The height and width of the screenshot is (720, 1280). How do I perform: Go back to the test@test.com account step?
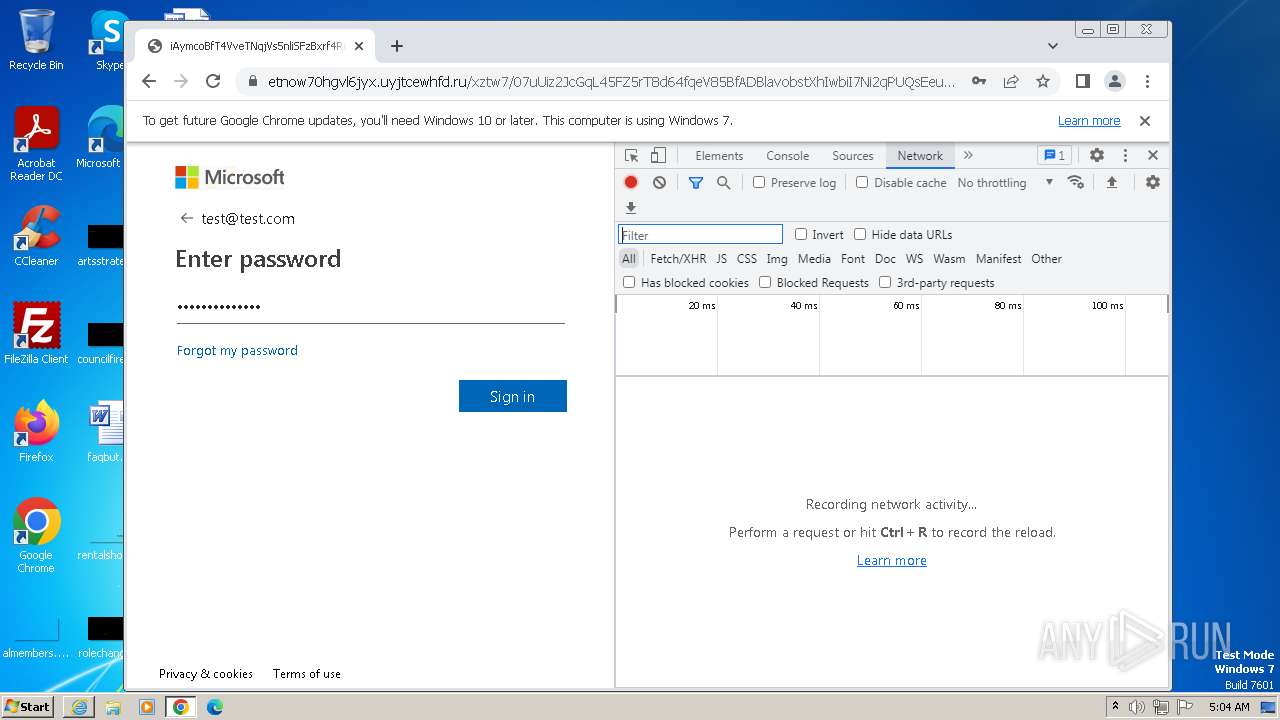tap(186, 218)
